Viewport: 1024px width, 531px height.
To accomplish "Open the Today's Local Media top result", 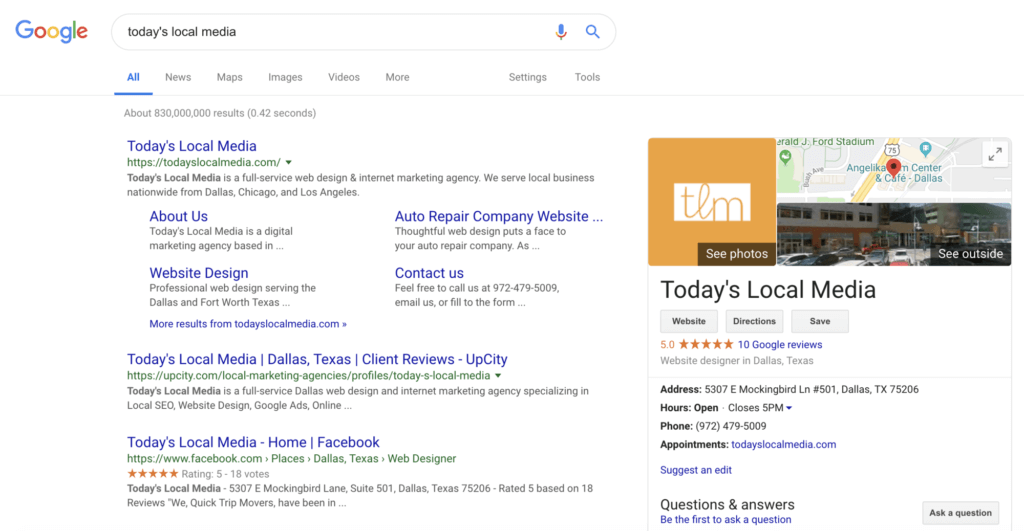I will (191, 146).
